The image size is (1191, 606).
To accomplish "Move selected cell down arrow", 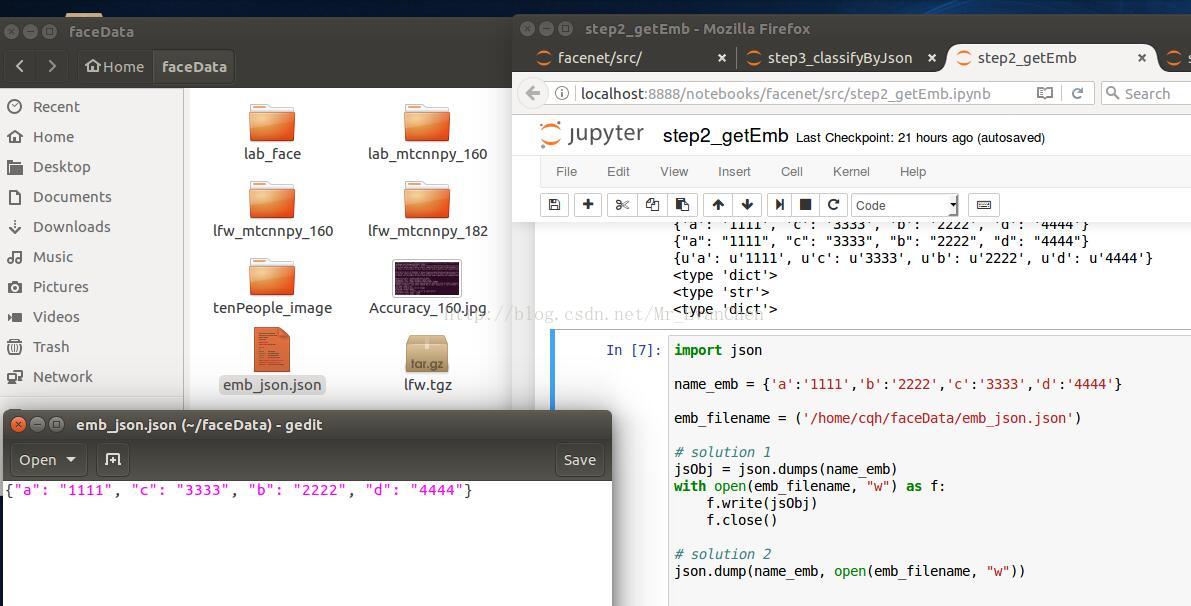I will [x=747, y=205].
